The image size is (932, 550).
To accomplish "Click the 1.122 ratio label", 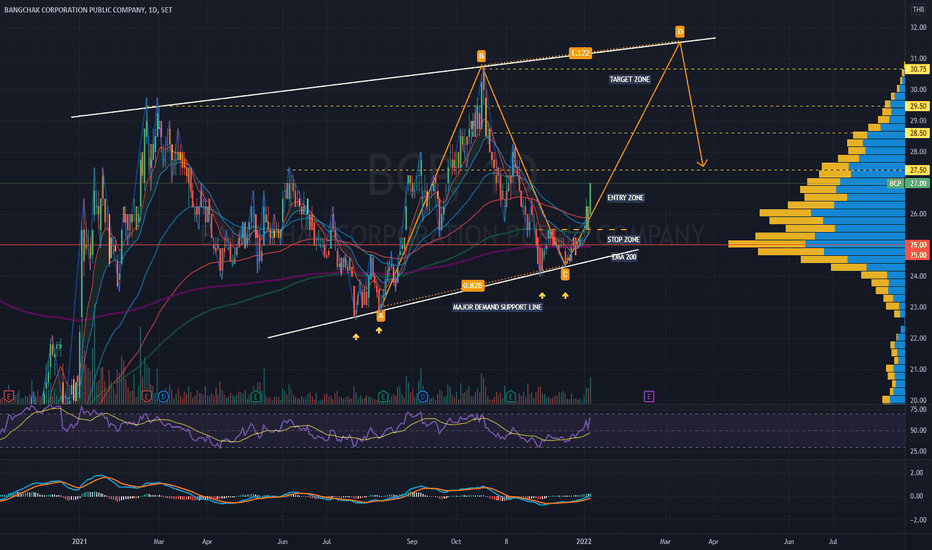I will pyautogui.click(x=580, y=53).
